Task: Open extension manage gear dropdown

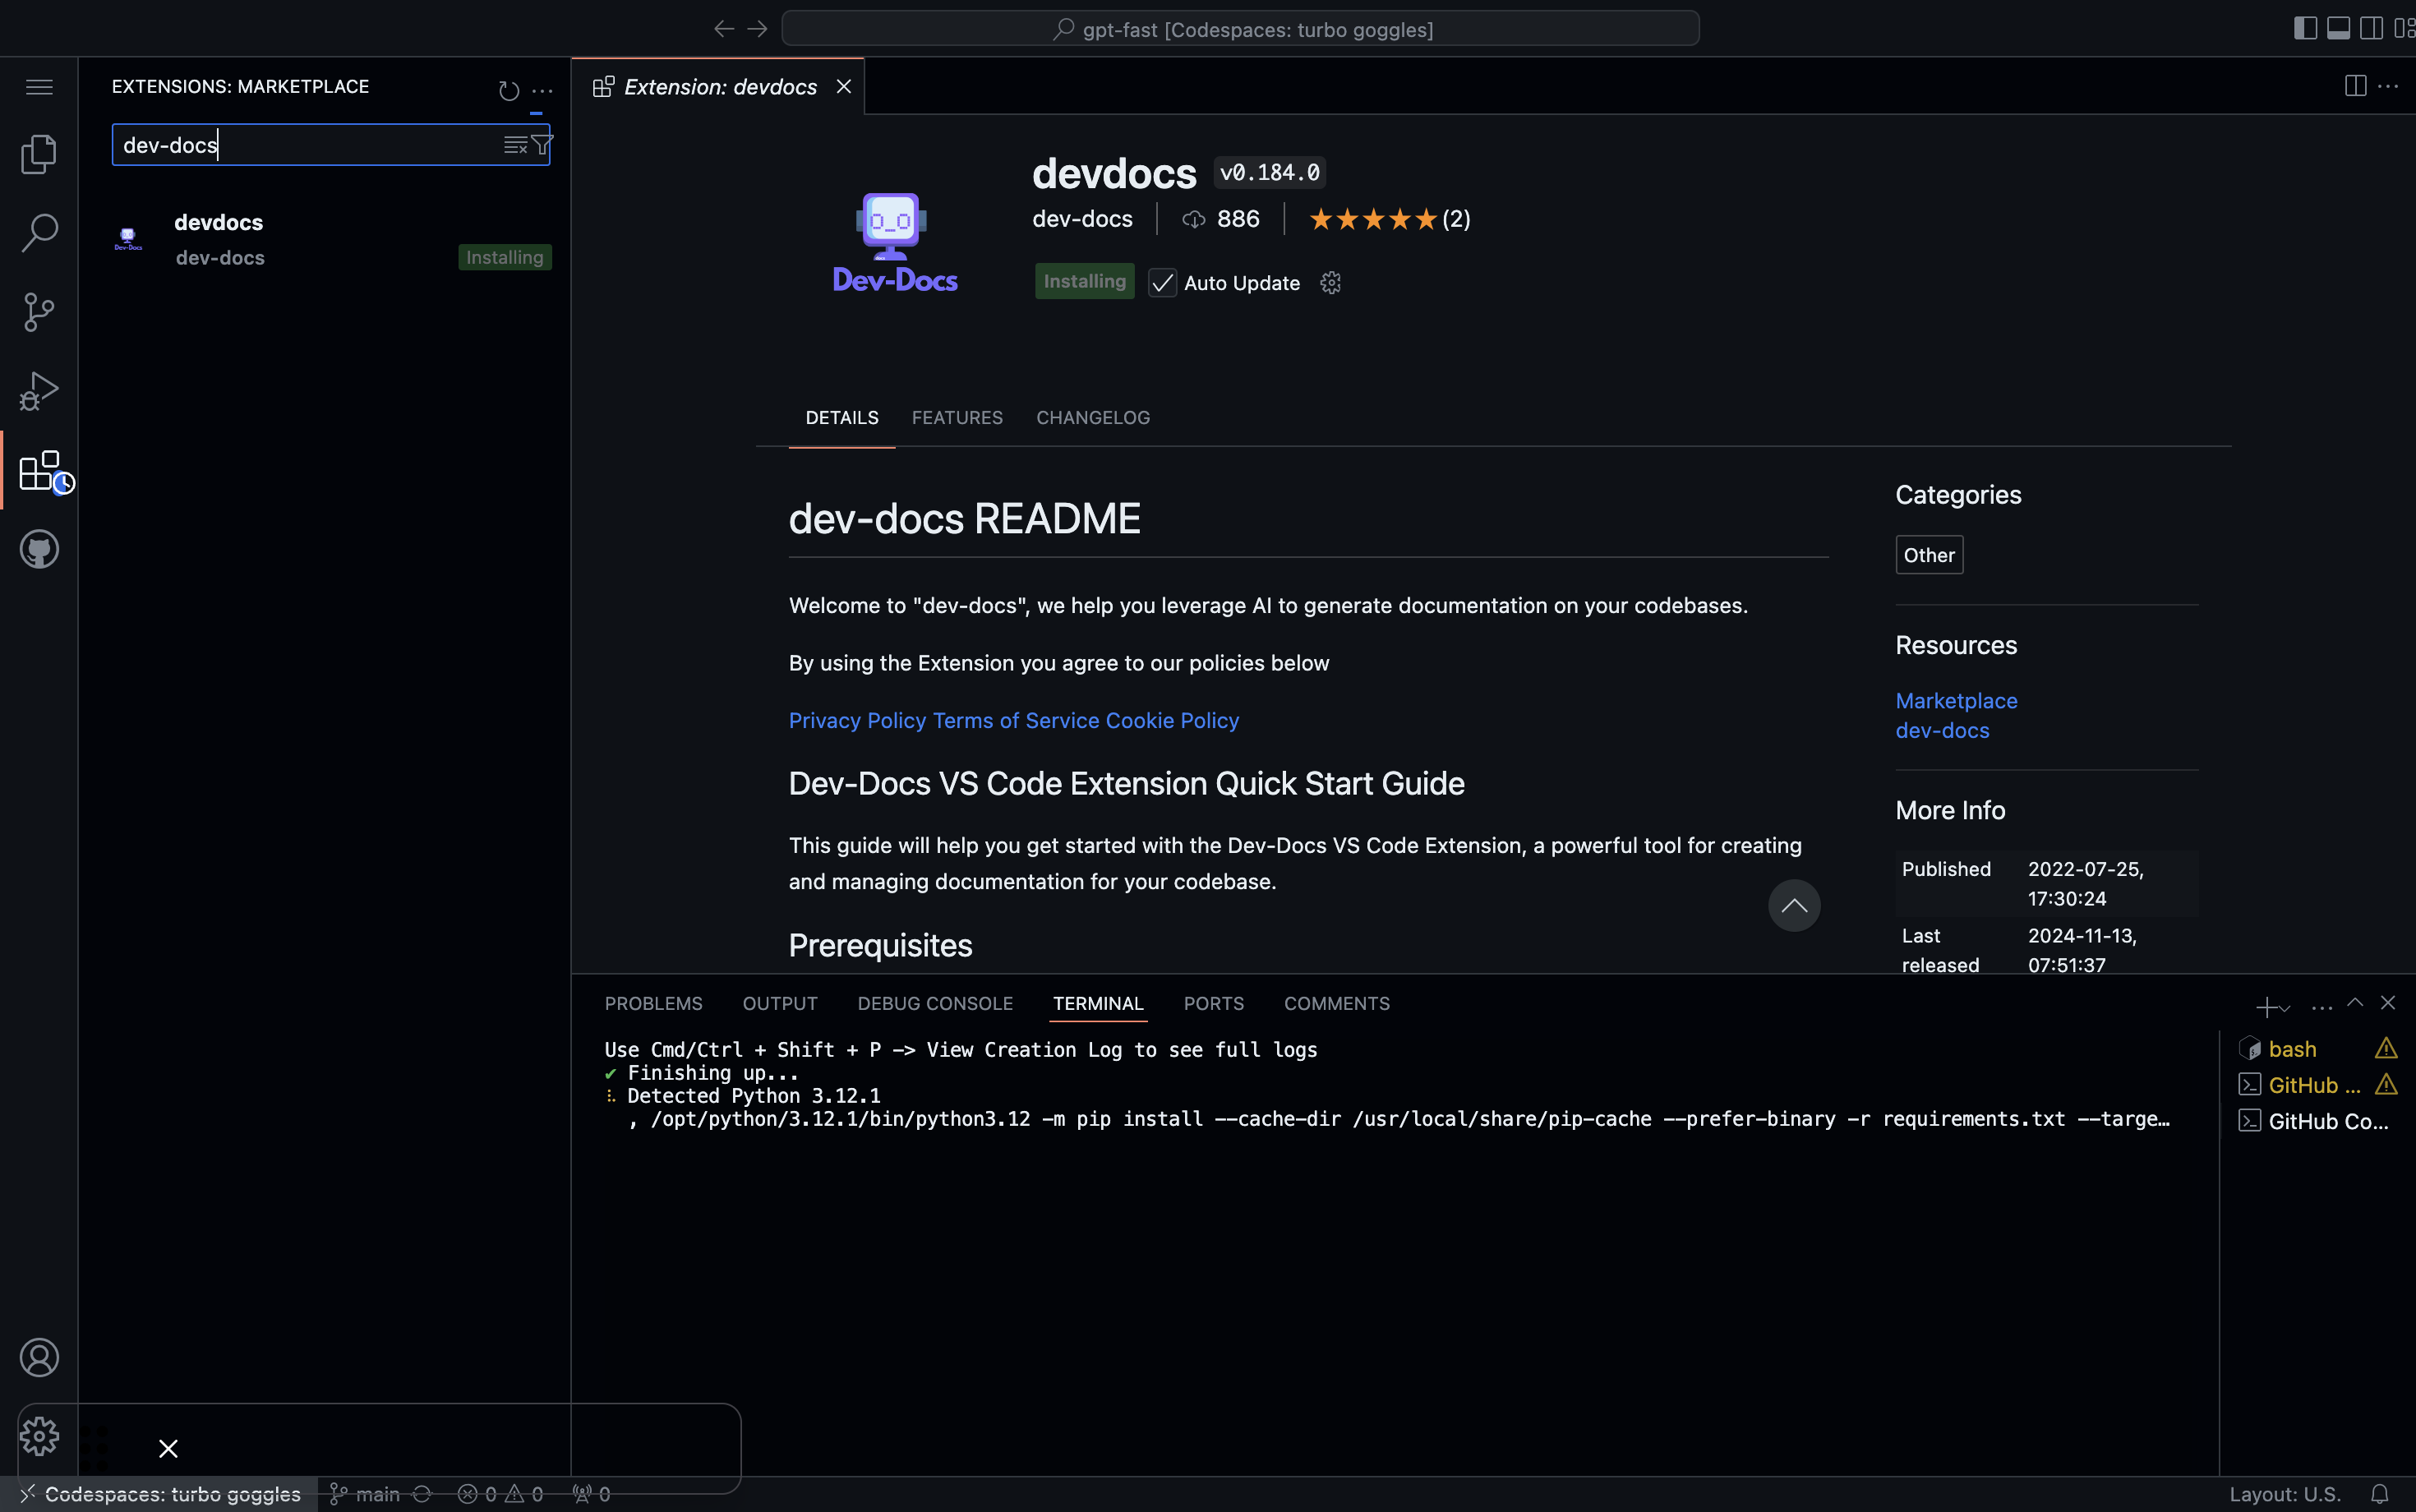Action: pyautogui.click(x=1330, y=283)
